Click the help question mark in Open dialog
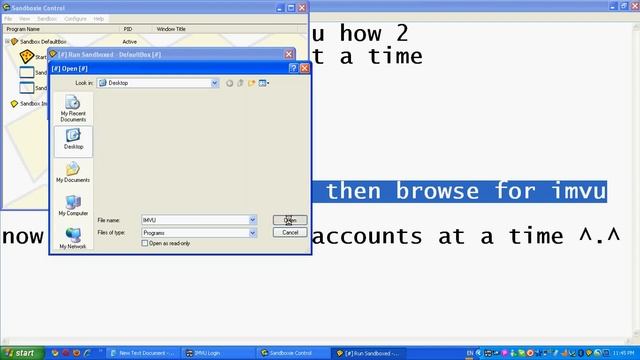 pyautogui.click(x=293, y=68)
